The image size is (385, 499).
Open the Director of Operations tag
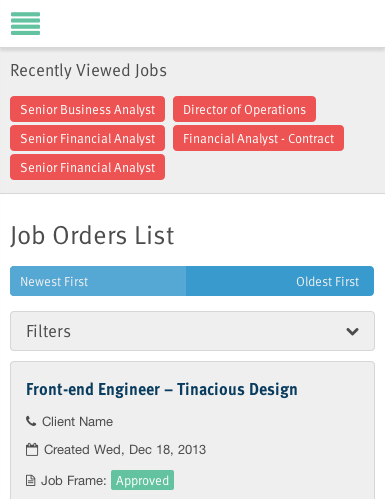244,109
